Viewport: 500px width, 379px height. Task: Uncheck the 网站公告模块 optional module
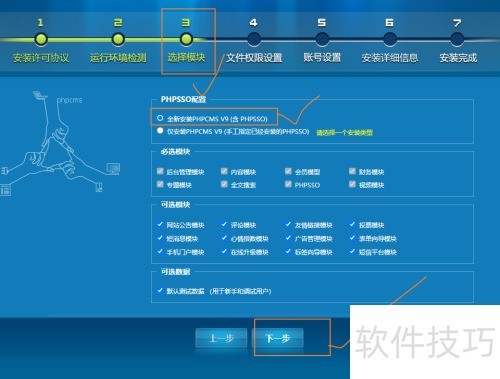point(160,224)
